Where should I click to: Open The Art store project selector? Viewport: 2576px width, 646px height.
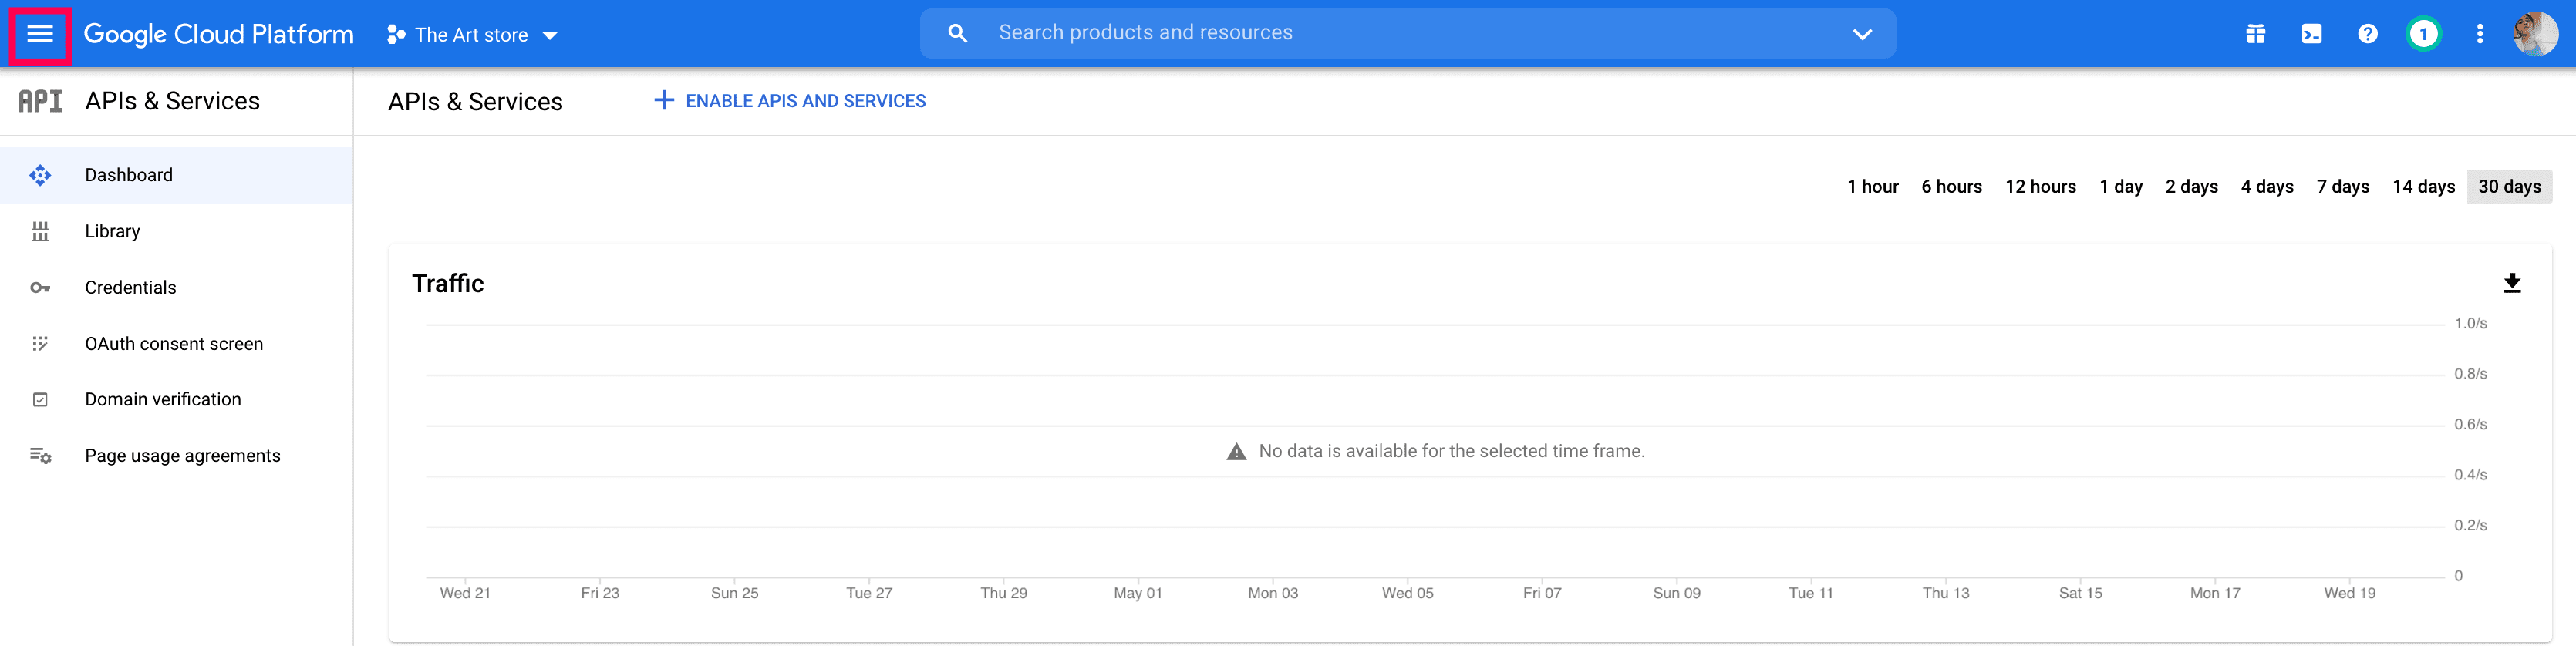[472, 35]
